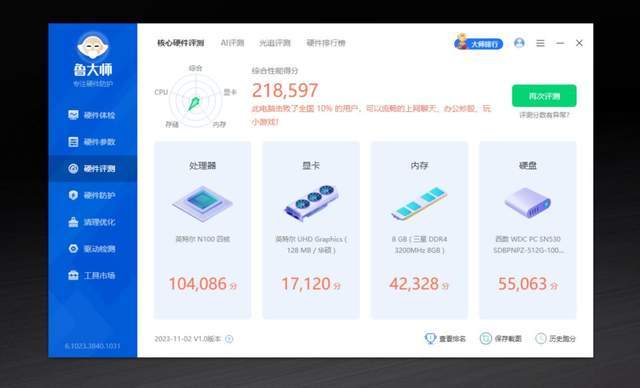The height and width of the screenshot is (388, 640).
Task: Minimize the 鲁大师 window
Action: [x=560, y=43]
